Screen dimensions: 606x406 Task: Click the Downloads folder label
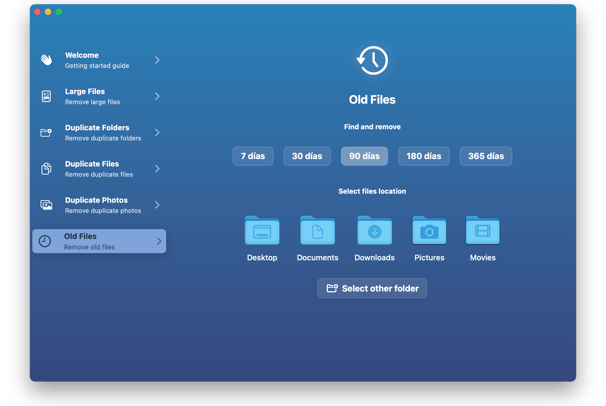(x=374, y=258)
